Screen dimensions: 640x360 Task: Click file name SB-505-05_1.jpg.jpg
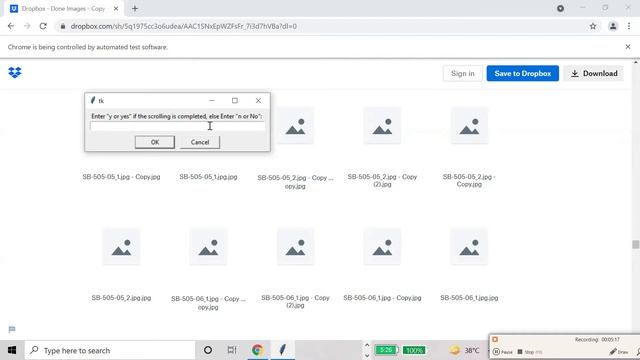[208, 177]
